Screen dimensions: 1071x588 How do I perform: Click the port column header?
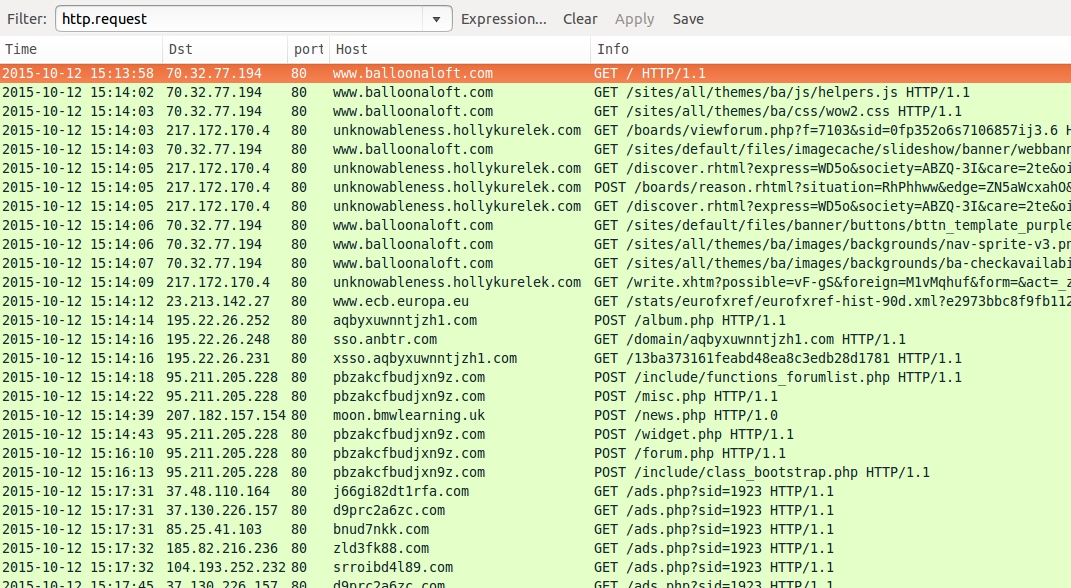[308, 49]
